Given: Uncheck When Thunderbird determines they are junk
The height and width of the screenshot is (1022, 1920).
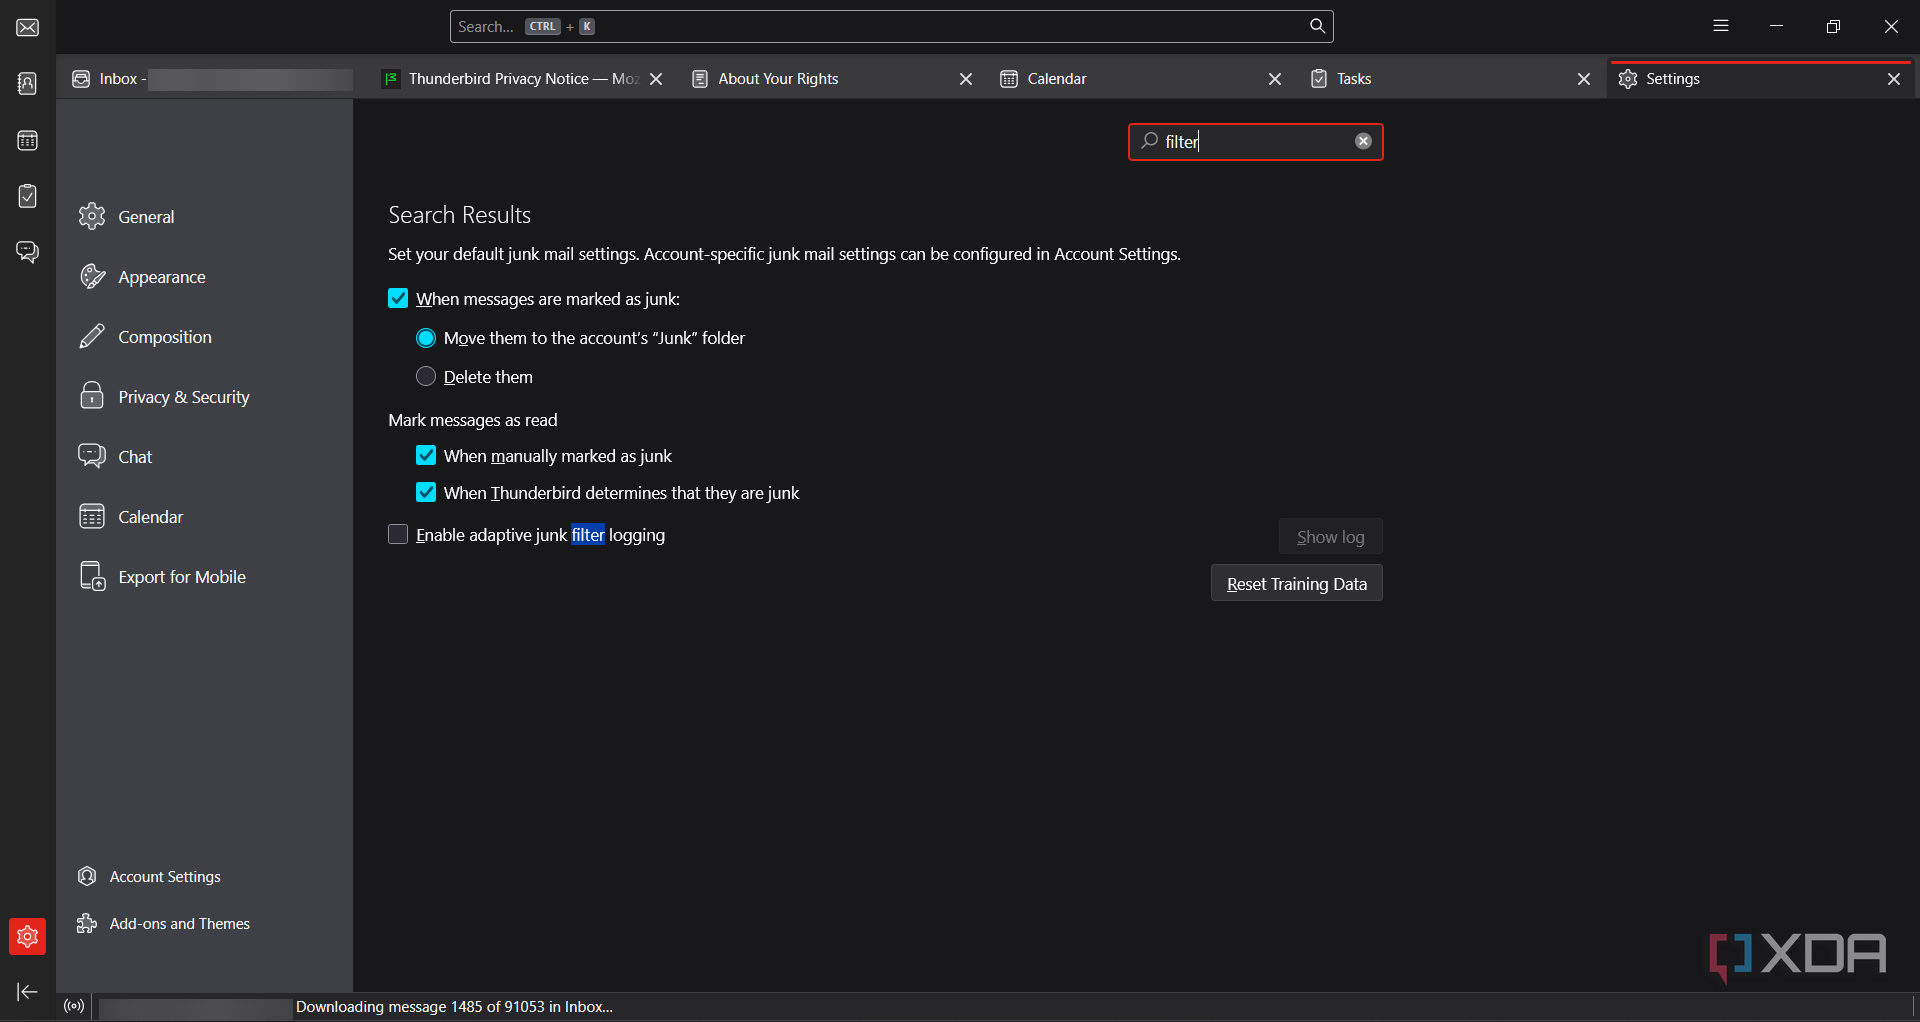Looking at the screenshot, I should click(426, 492).
